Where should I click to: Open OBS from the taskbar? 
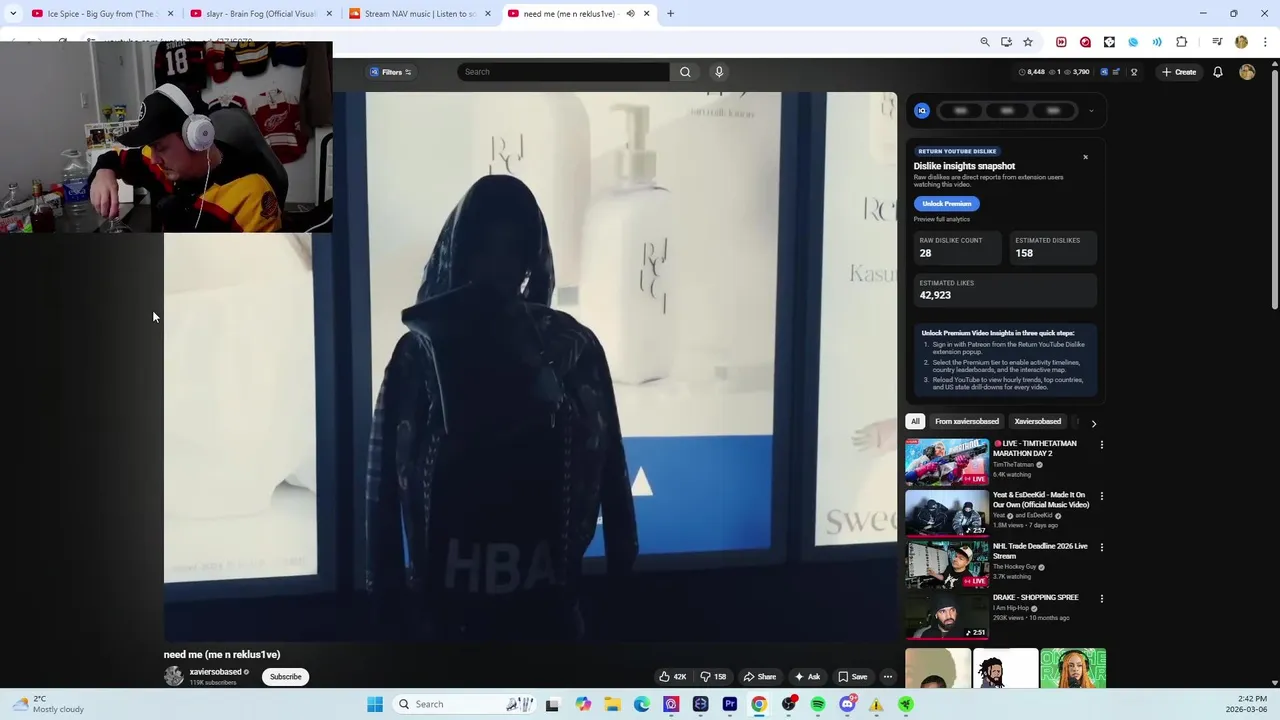coord(789,704)
